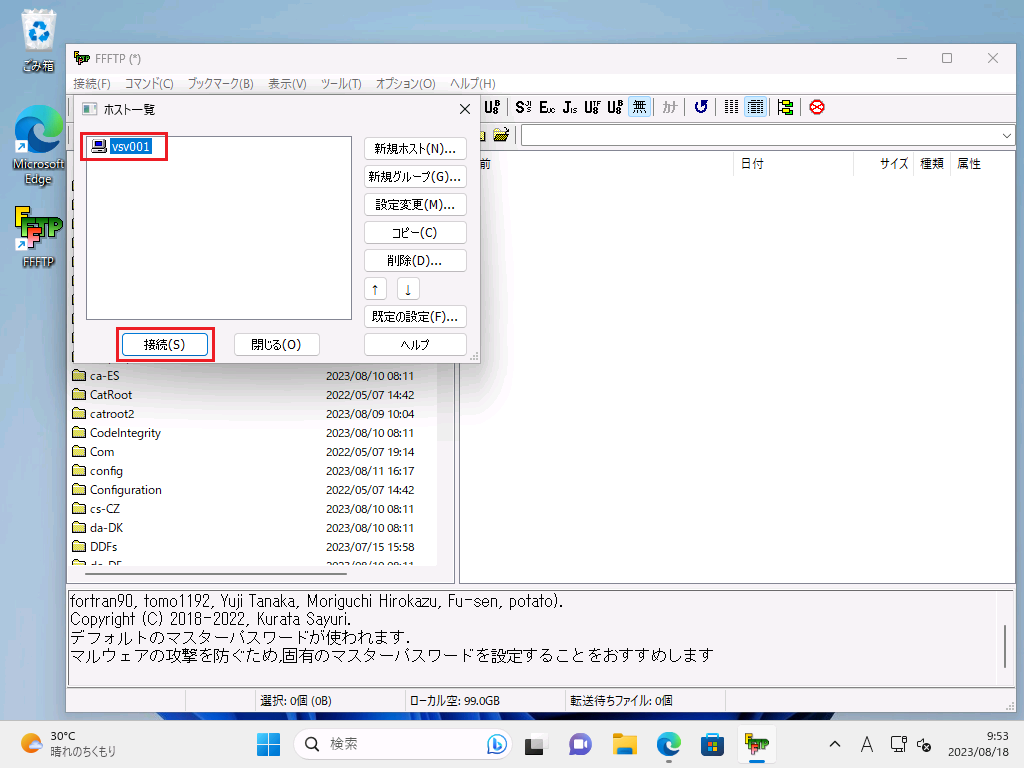Screen dimensions: 1024x768
Task: Click the blue refresh arrow icon
Action: point(701,107)
